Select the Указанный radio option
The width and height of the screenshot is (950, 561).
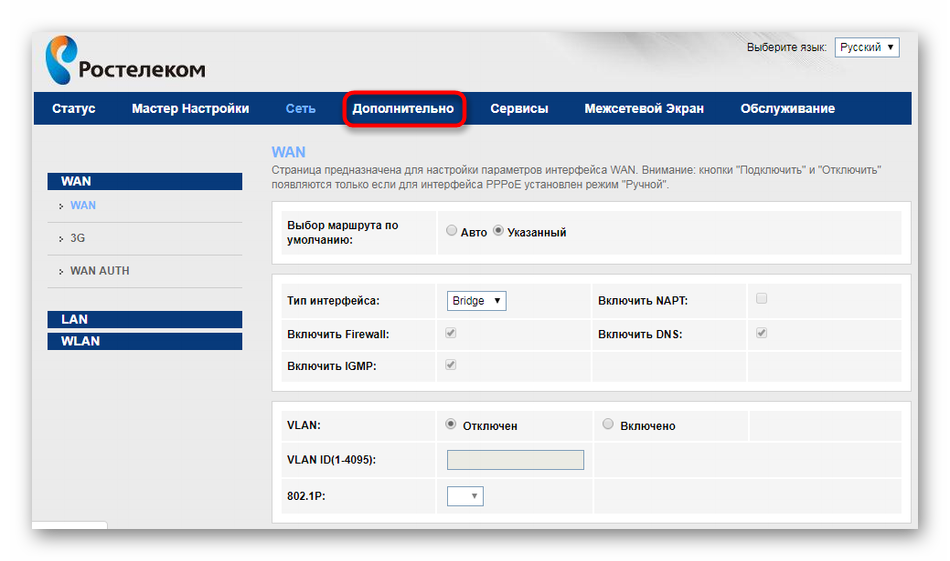click(499, 232)
